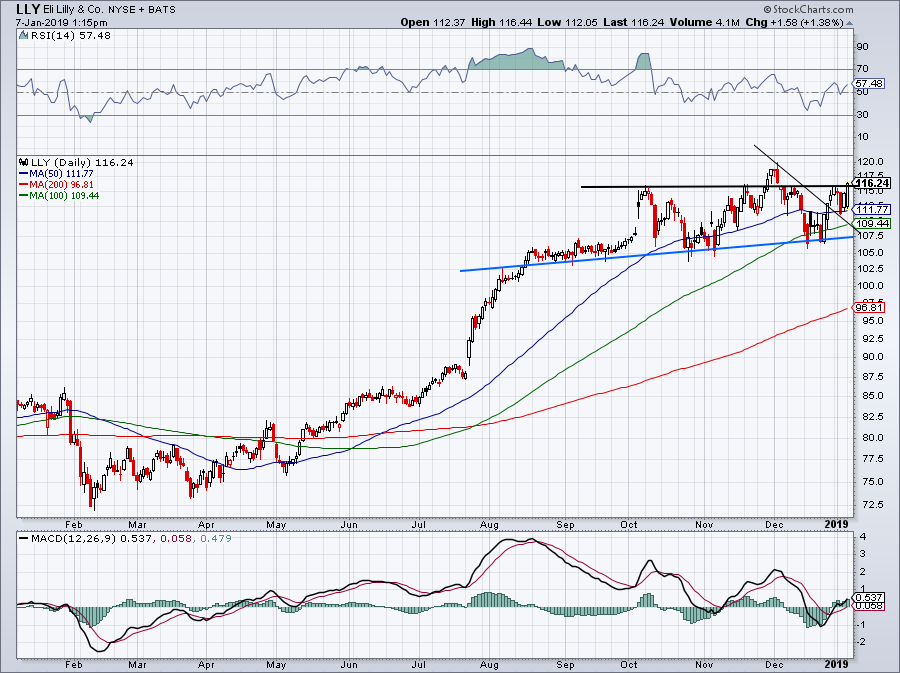900x673 pixels.
Task: Click the Oct month label under MACD panel
Action: click(x=629, y=664)
